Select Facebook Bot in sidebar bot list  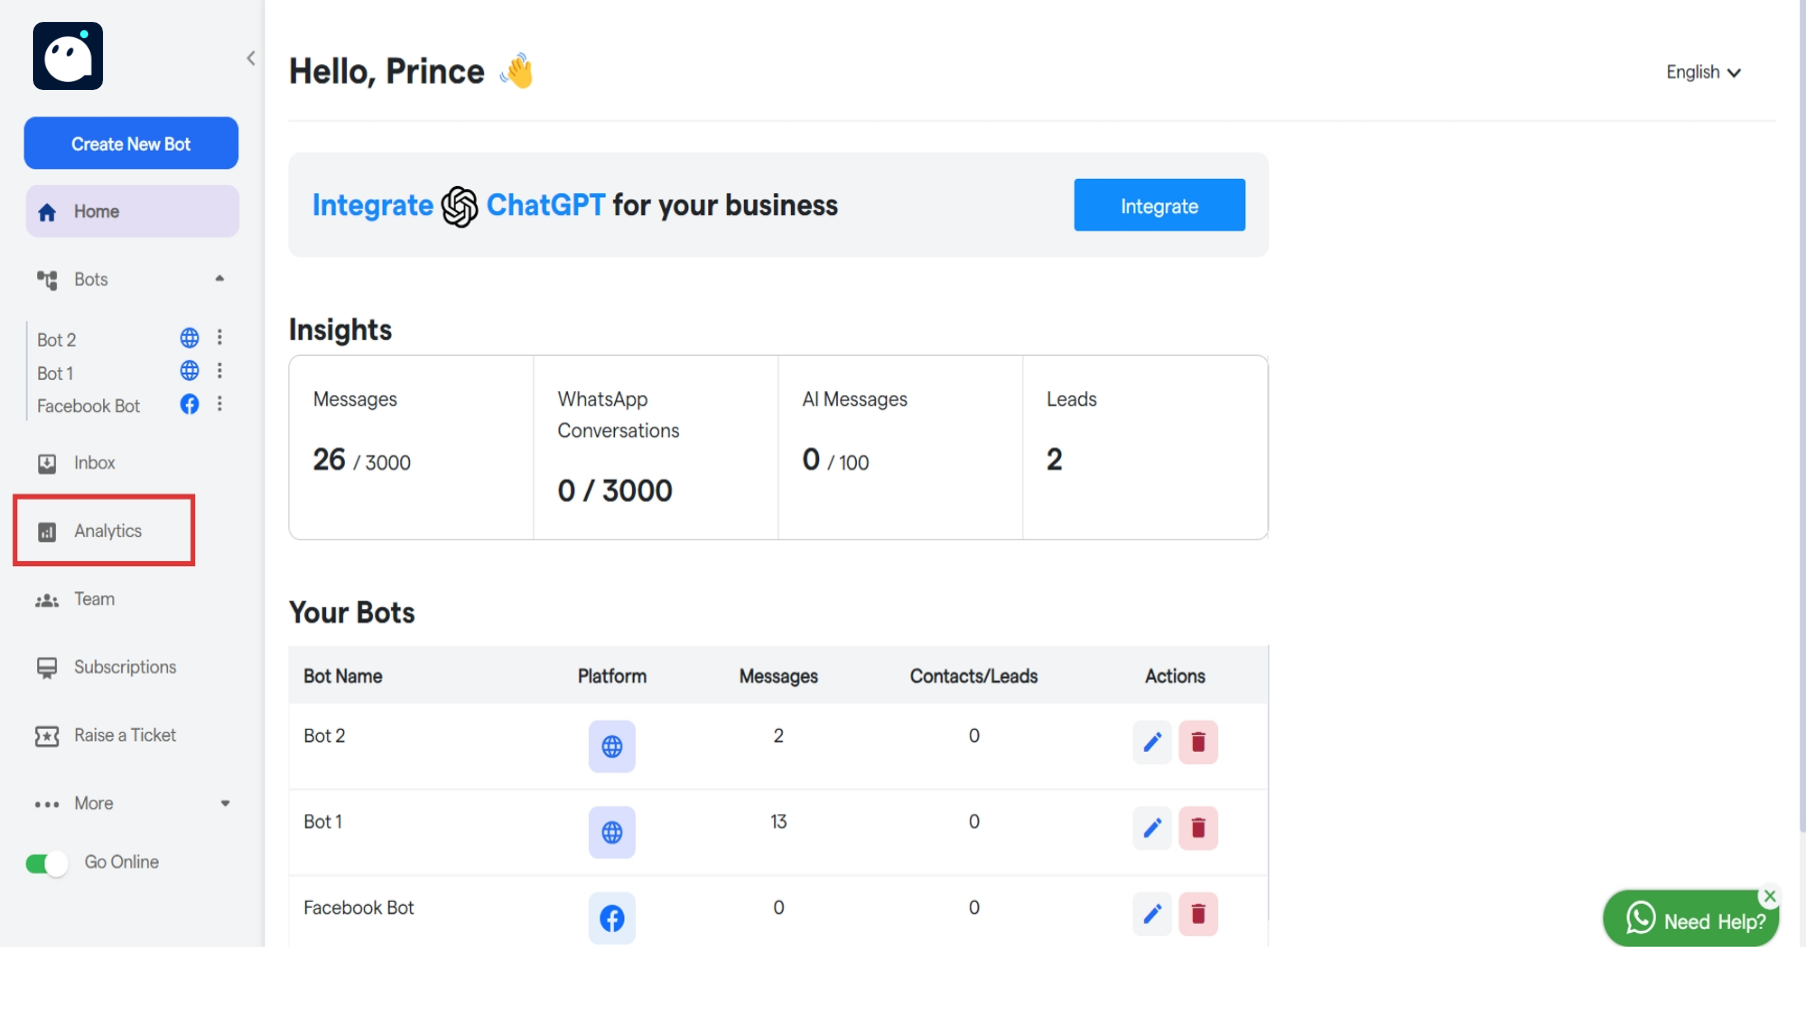[x=89, y=406]
